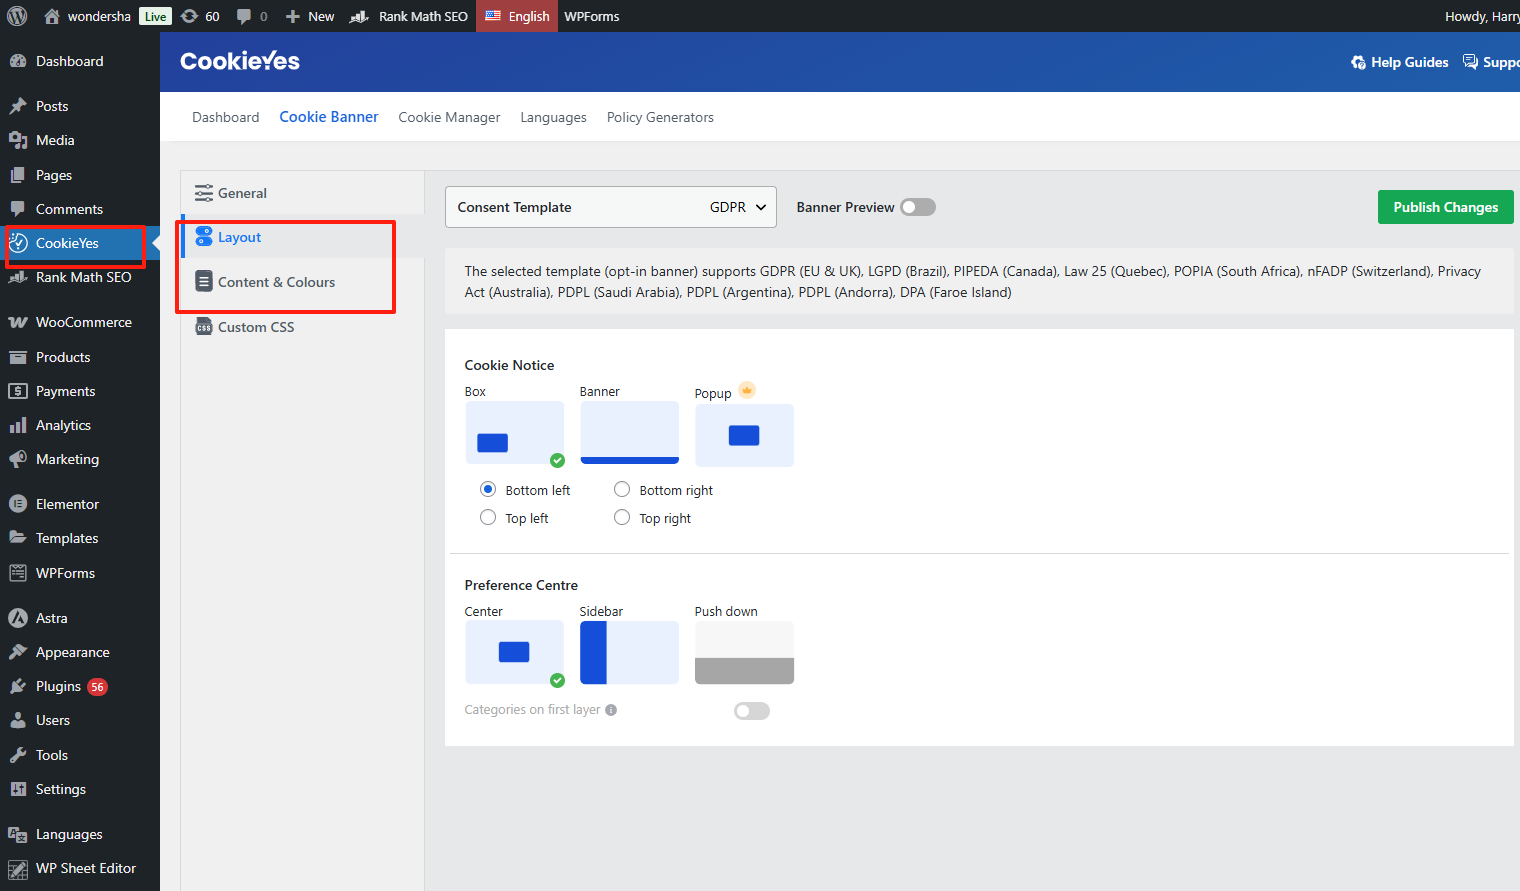Image resolution: width=1520 pixels, height=891 pixels.
Task: Enable Categories on first layer toggle
Action: pyautogui.click(x=751, y=711)
